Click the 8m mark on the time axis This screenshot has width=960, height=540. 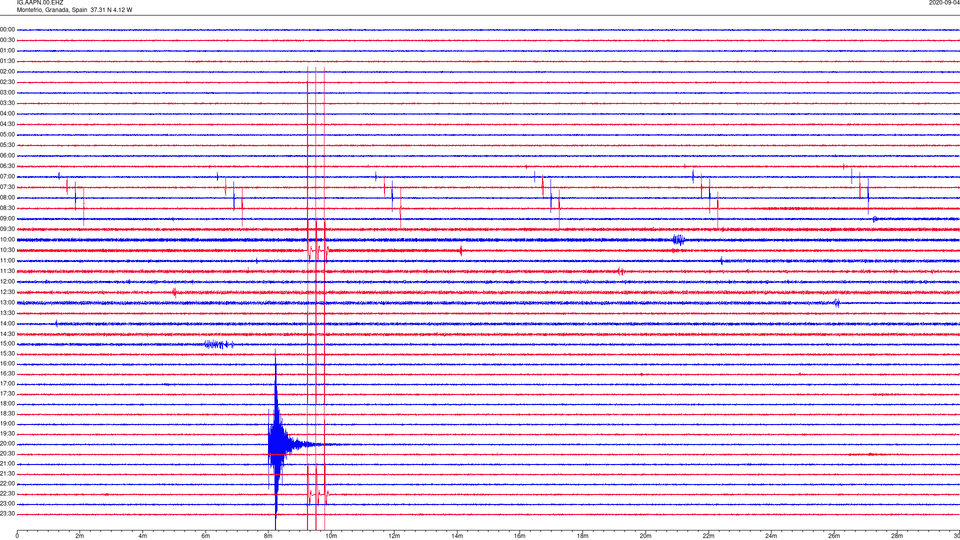tap(268, 536)
